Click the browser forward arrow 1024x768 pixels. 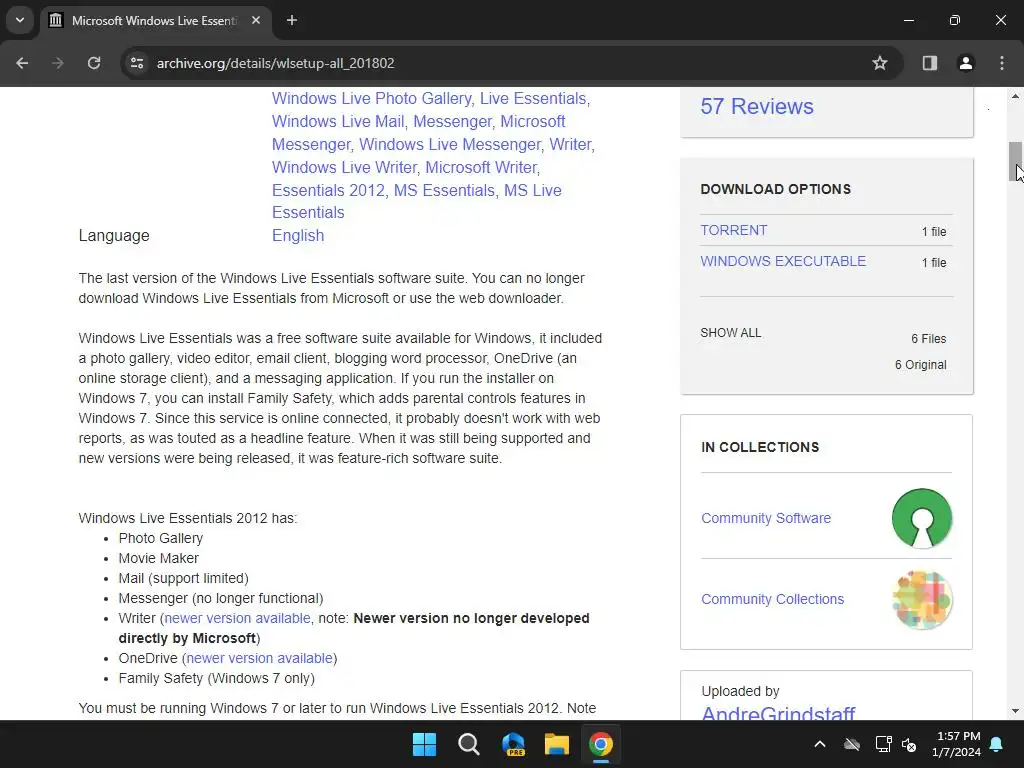[x=58, y=63]
